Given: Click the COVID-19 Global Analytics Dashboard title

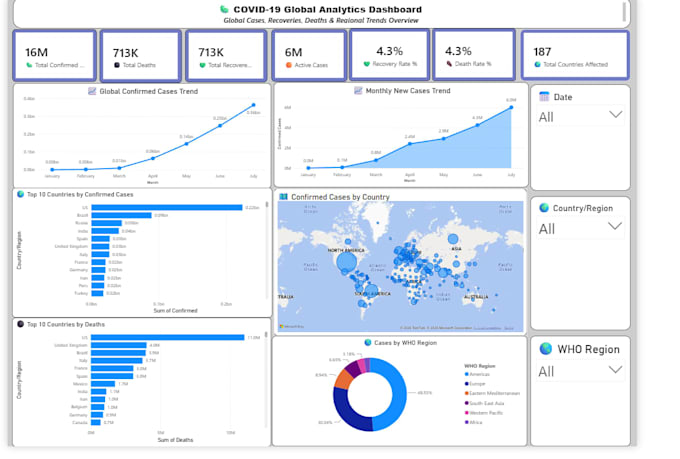Looking at the screenshot, I should (x=327, y=10).
